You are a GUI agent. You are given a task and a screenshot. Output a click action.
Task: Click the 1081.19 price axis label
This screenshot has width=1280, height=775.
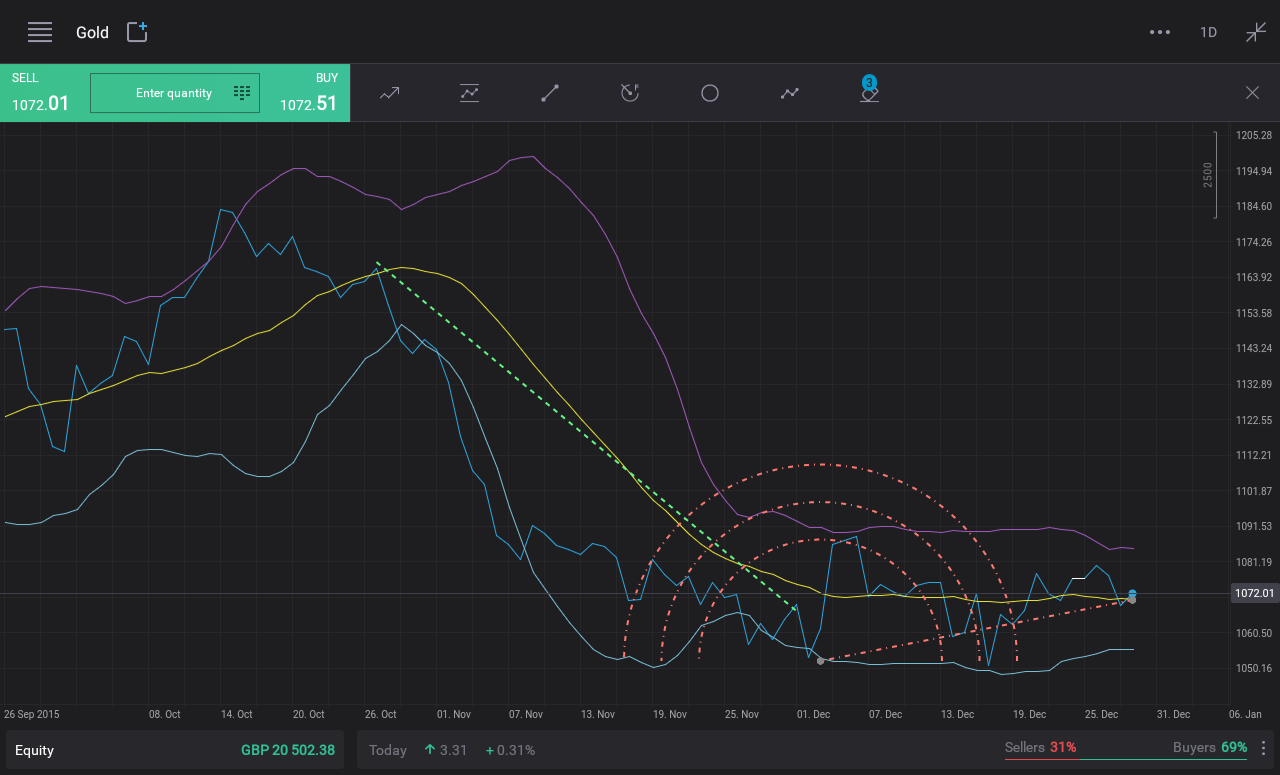click(1254, 562)
